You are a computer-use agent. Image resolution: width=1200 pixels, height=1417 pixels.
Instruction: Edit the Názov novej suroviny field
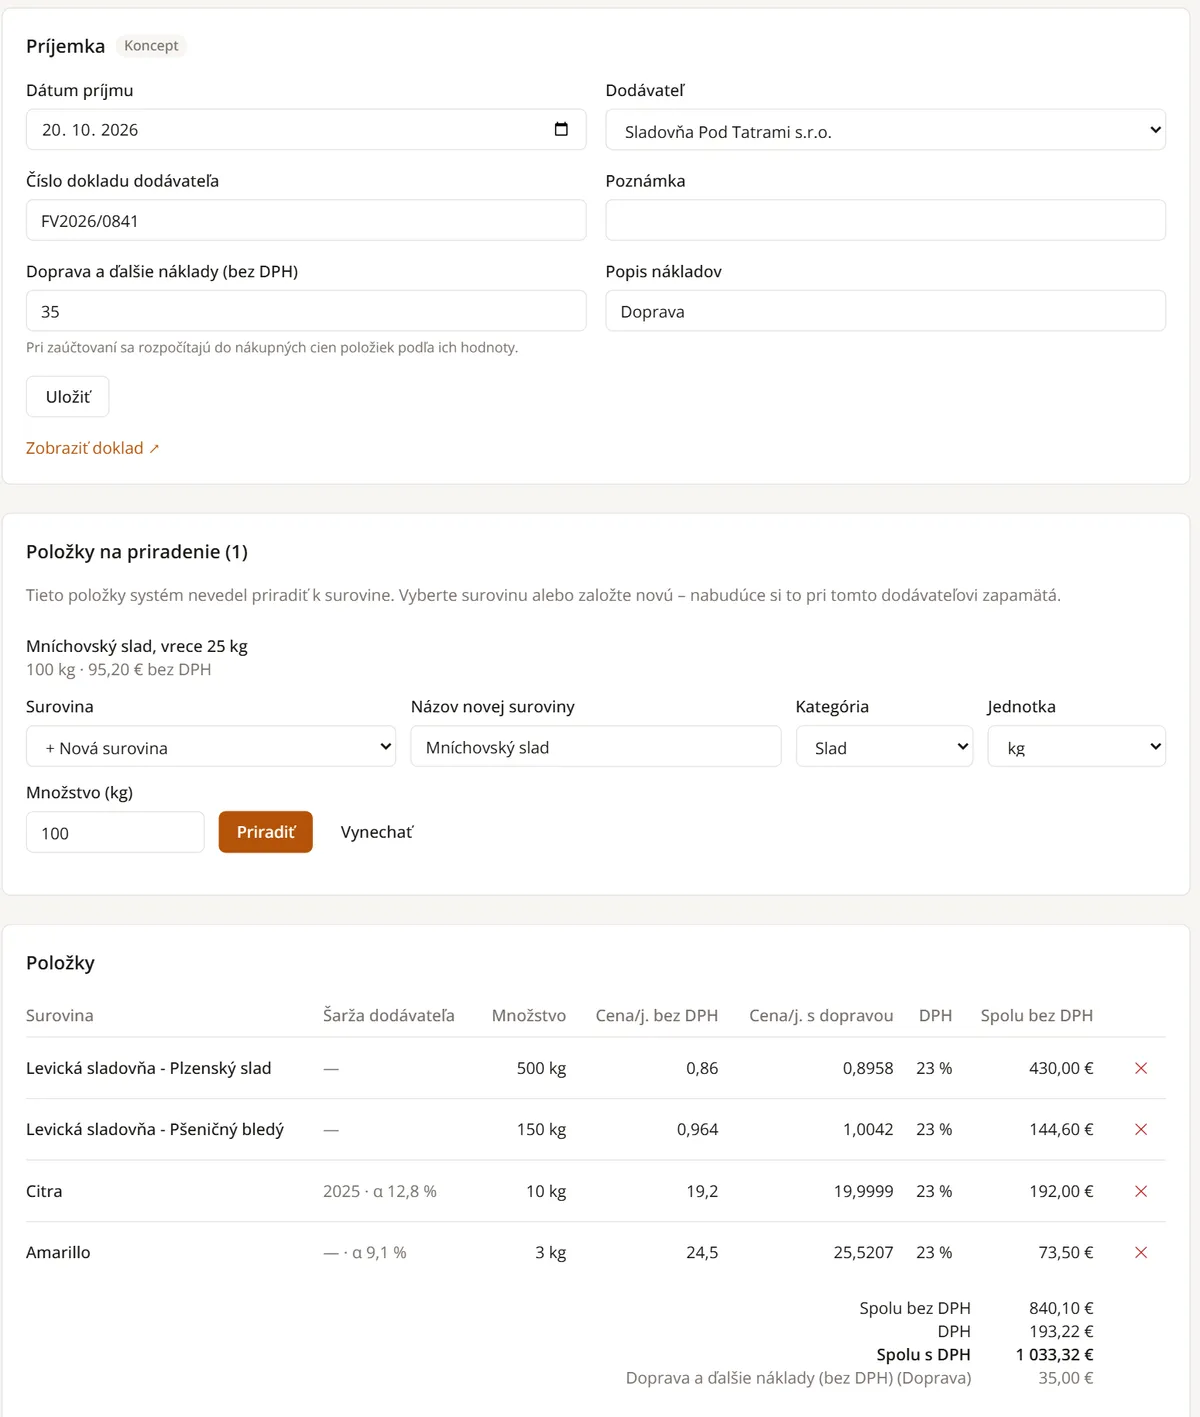tap(596, 747)
